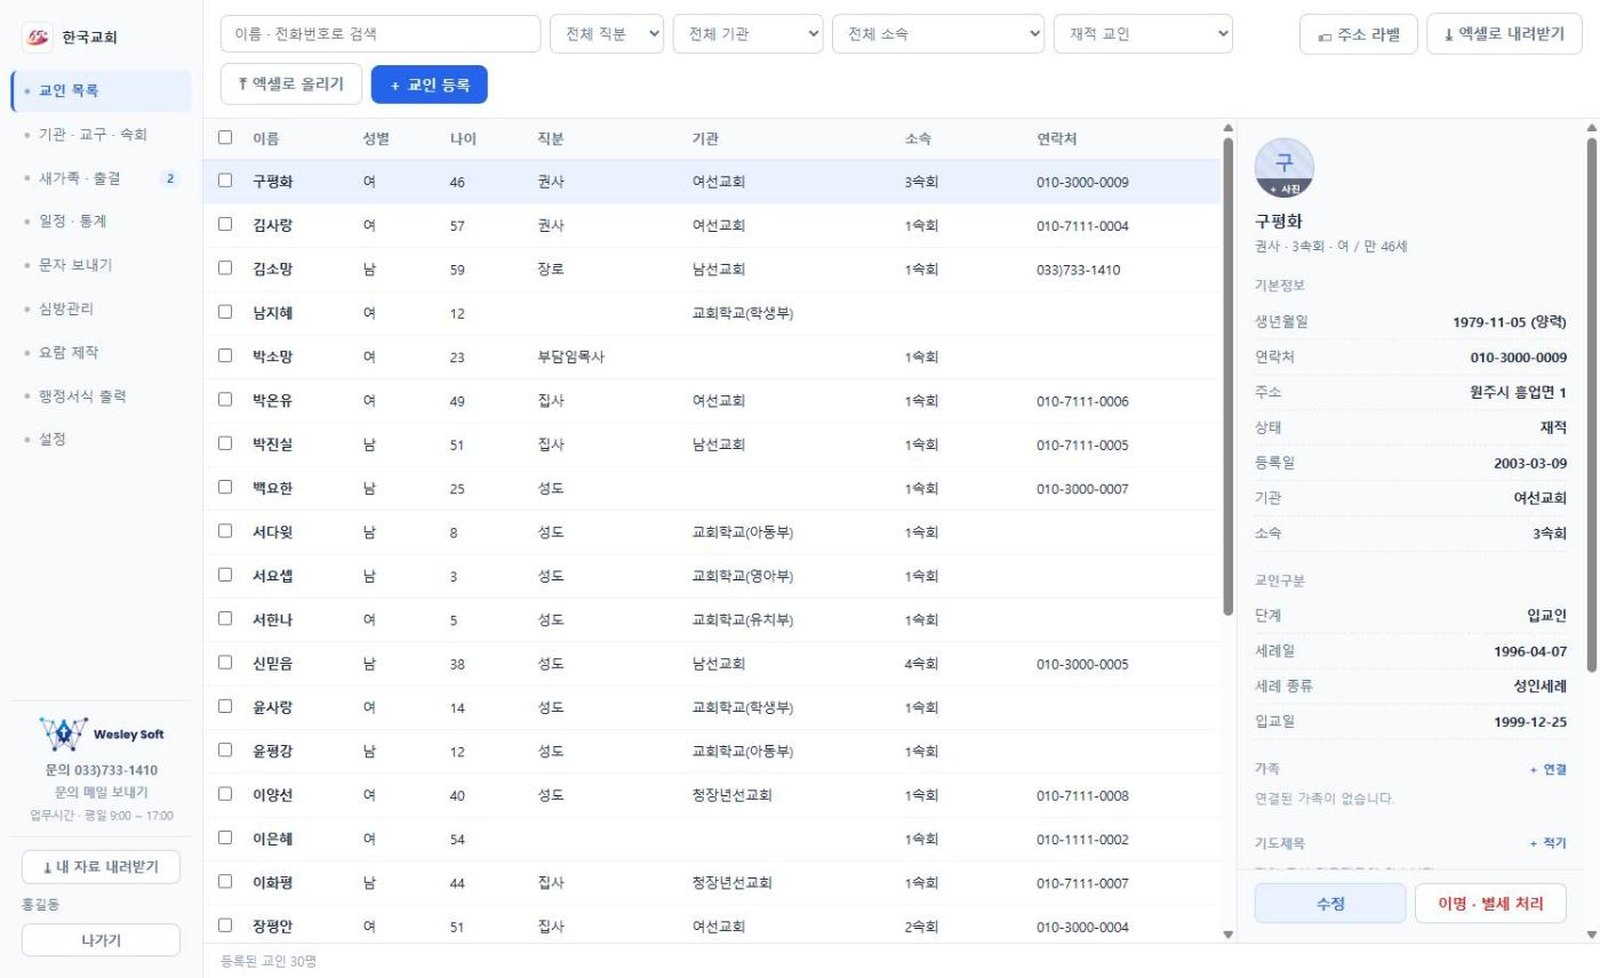1600x978 pixels.
Task: Click 내 자료 내려받기 button
Action: click(101, 867)
